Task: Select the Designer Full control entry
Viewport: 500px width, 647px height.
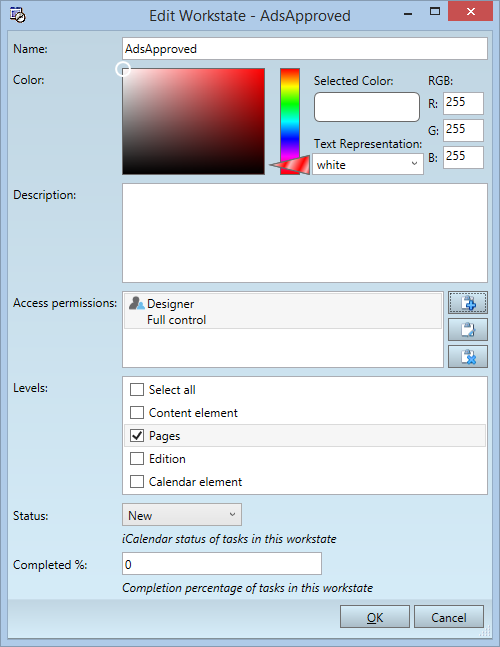Action: pos(283,312)
